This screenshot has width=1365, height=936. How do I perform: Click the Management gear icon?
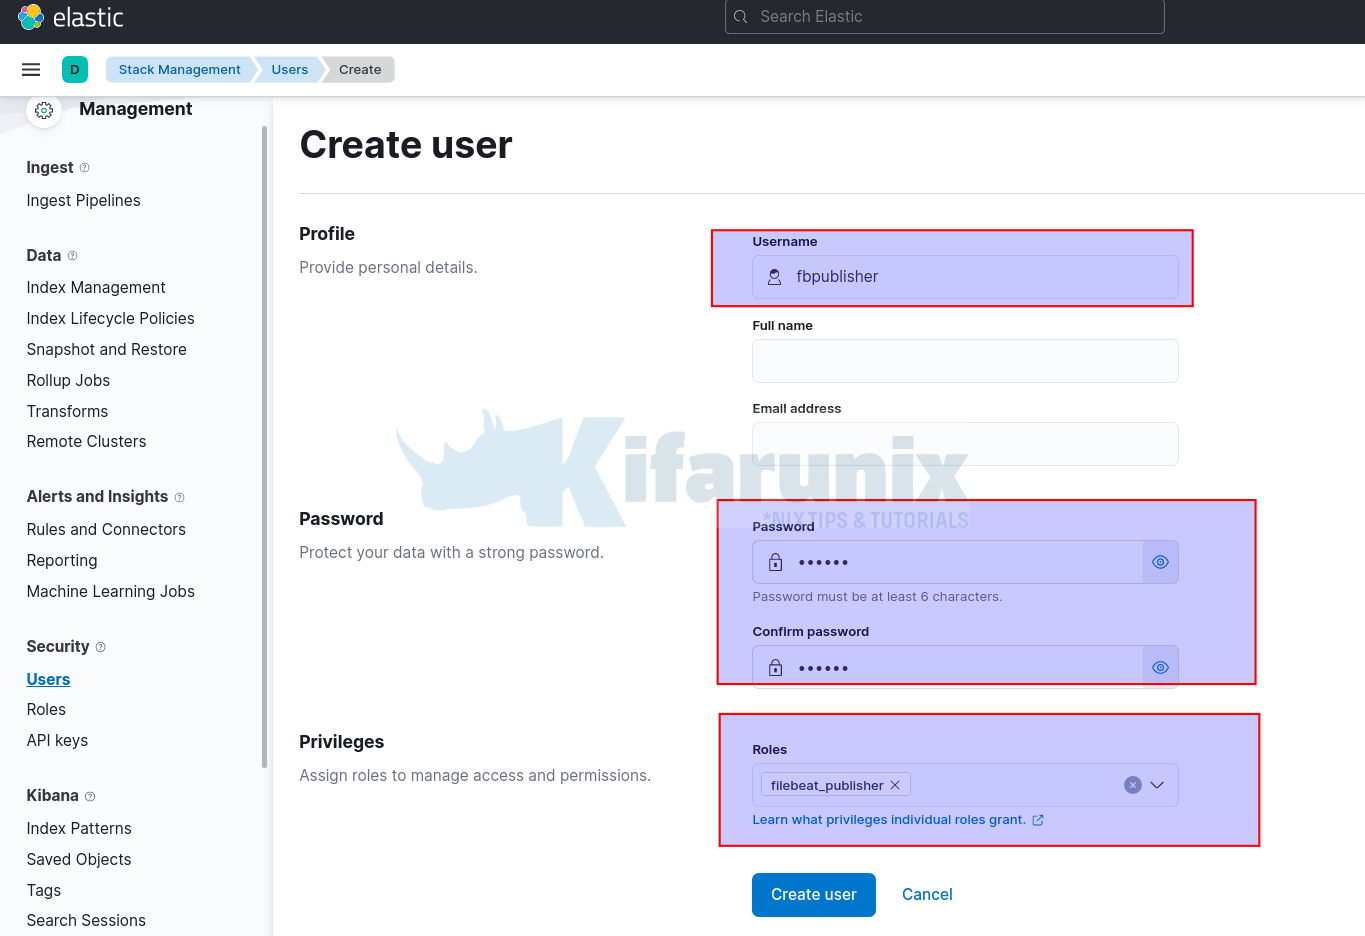click(44, 111)
